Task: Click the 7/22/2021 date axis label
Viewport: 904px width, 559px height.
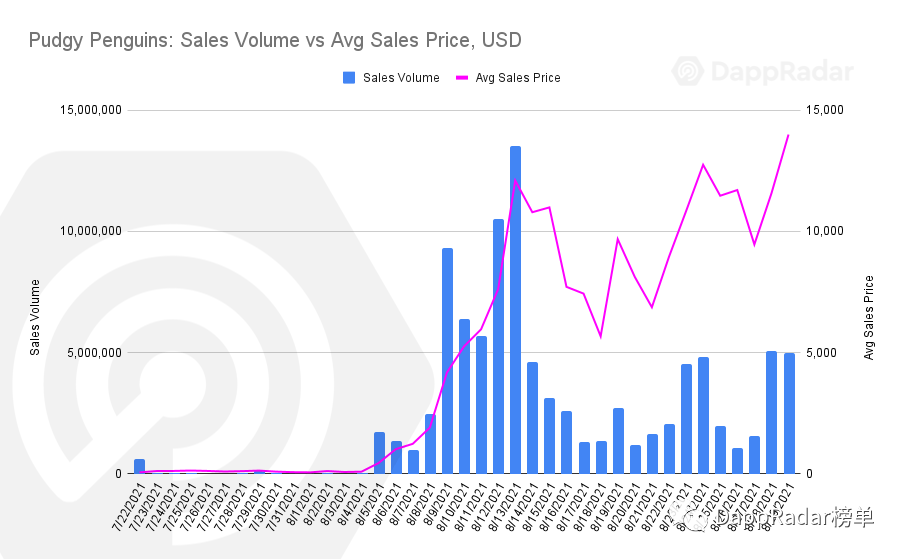Action: pyautogui.click(x=127, y=508)
